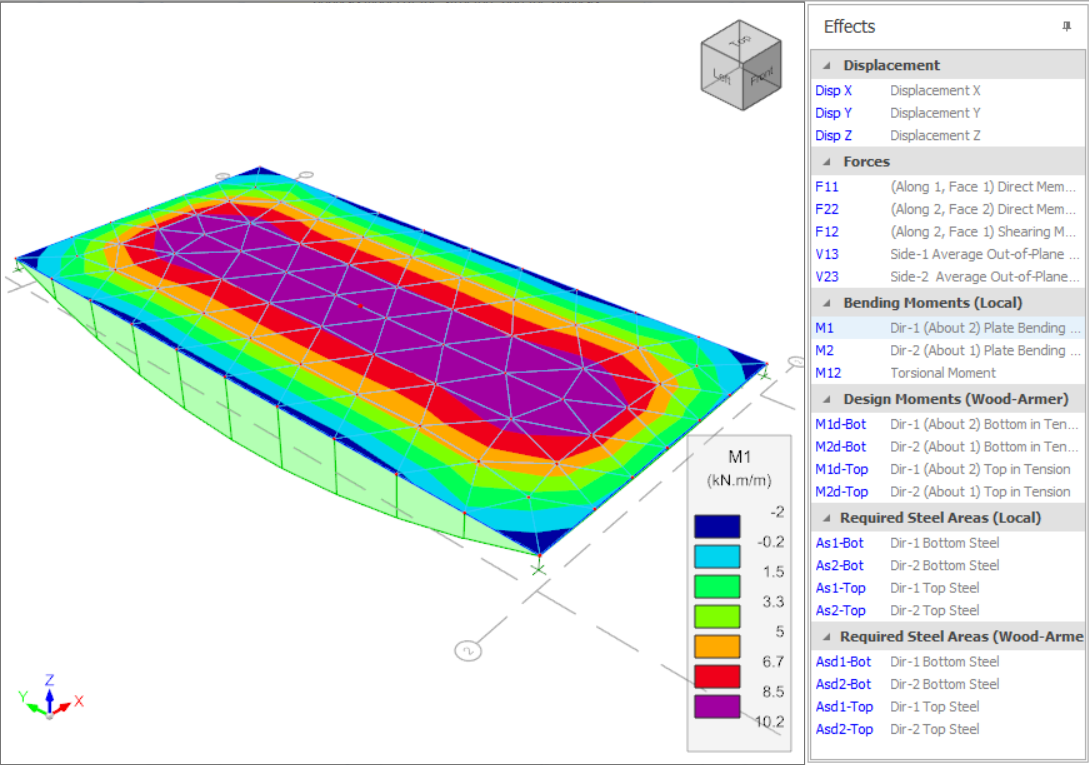Select M2 plate bending moment
This screenshot has height=765, width=1089.
pos(824,350)
